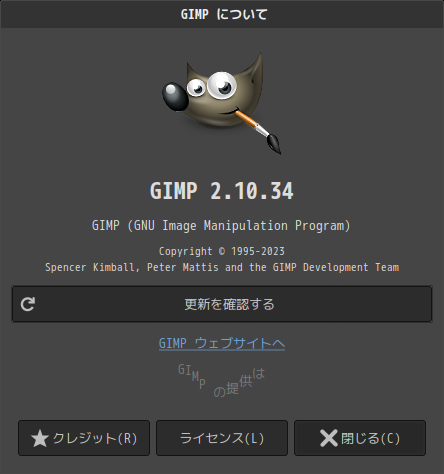Click Wilber's small left eye
Image resolution: width=444 pixels, height=474 pixels.
point(196,88)
